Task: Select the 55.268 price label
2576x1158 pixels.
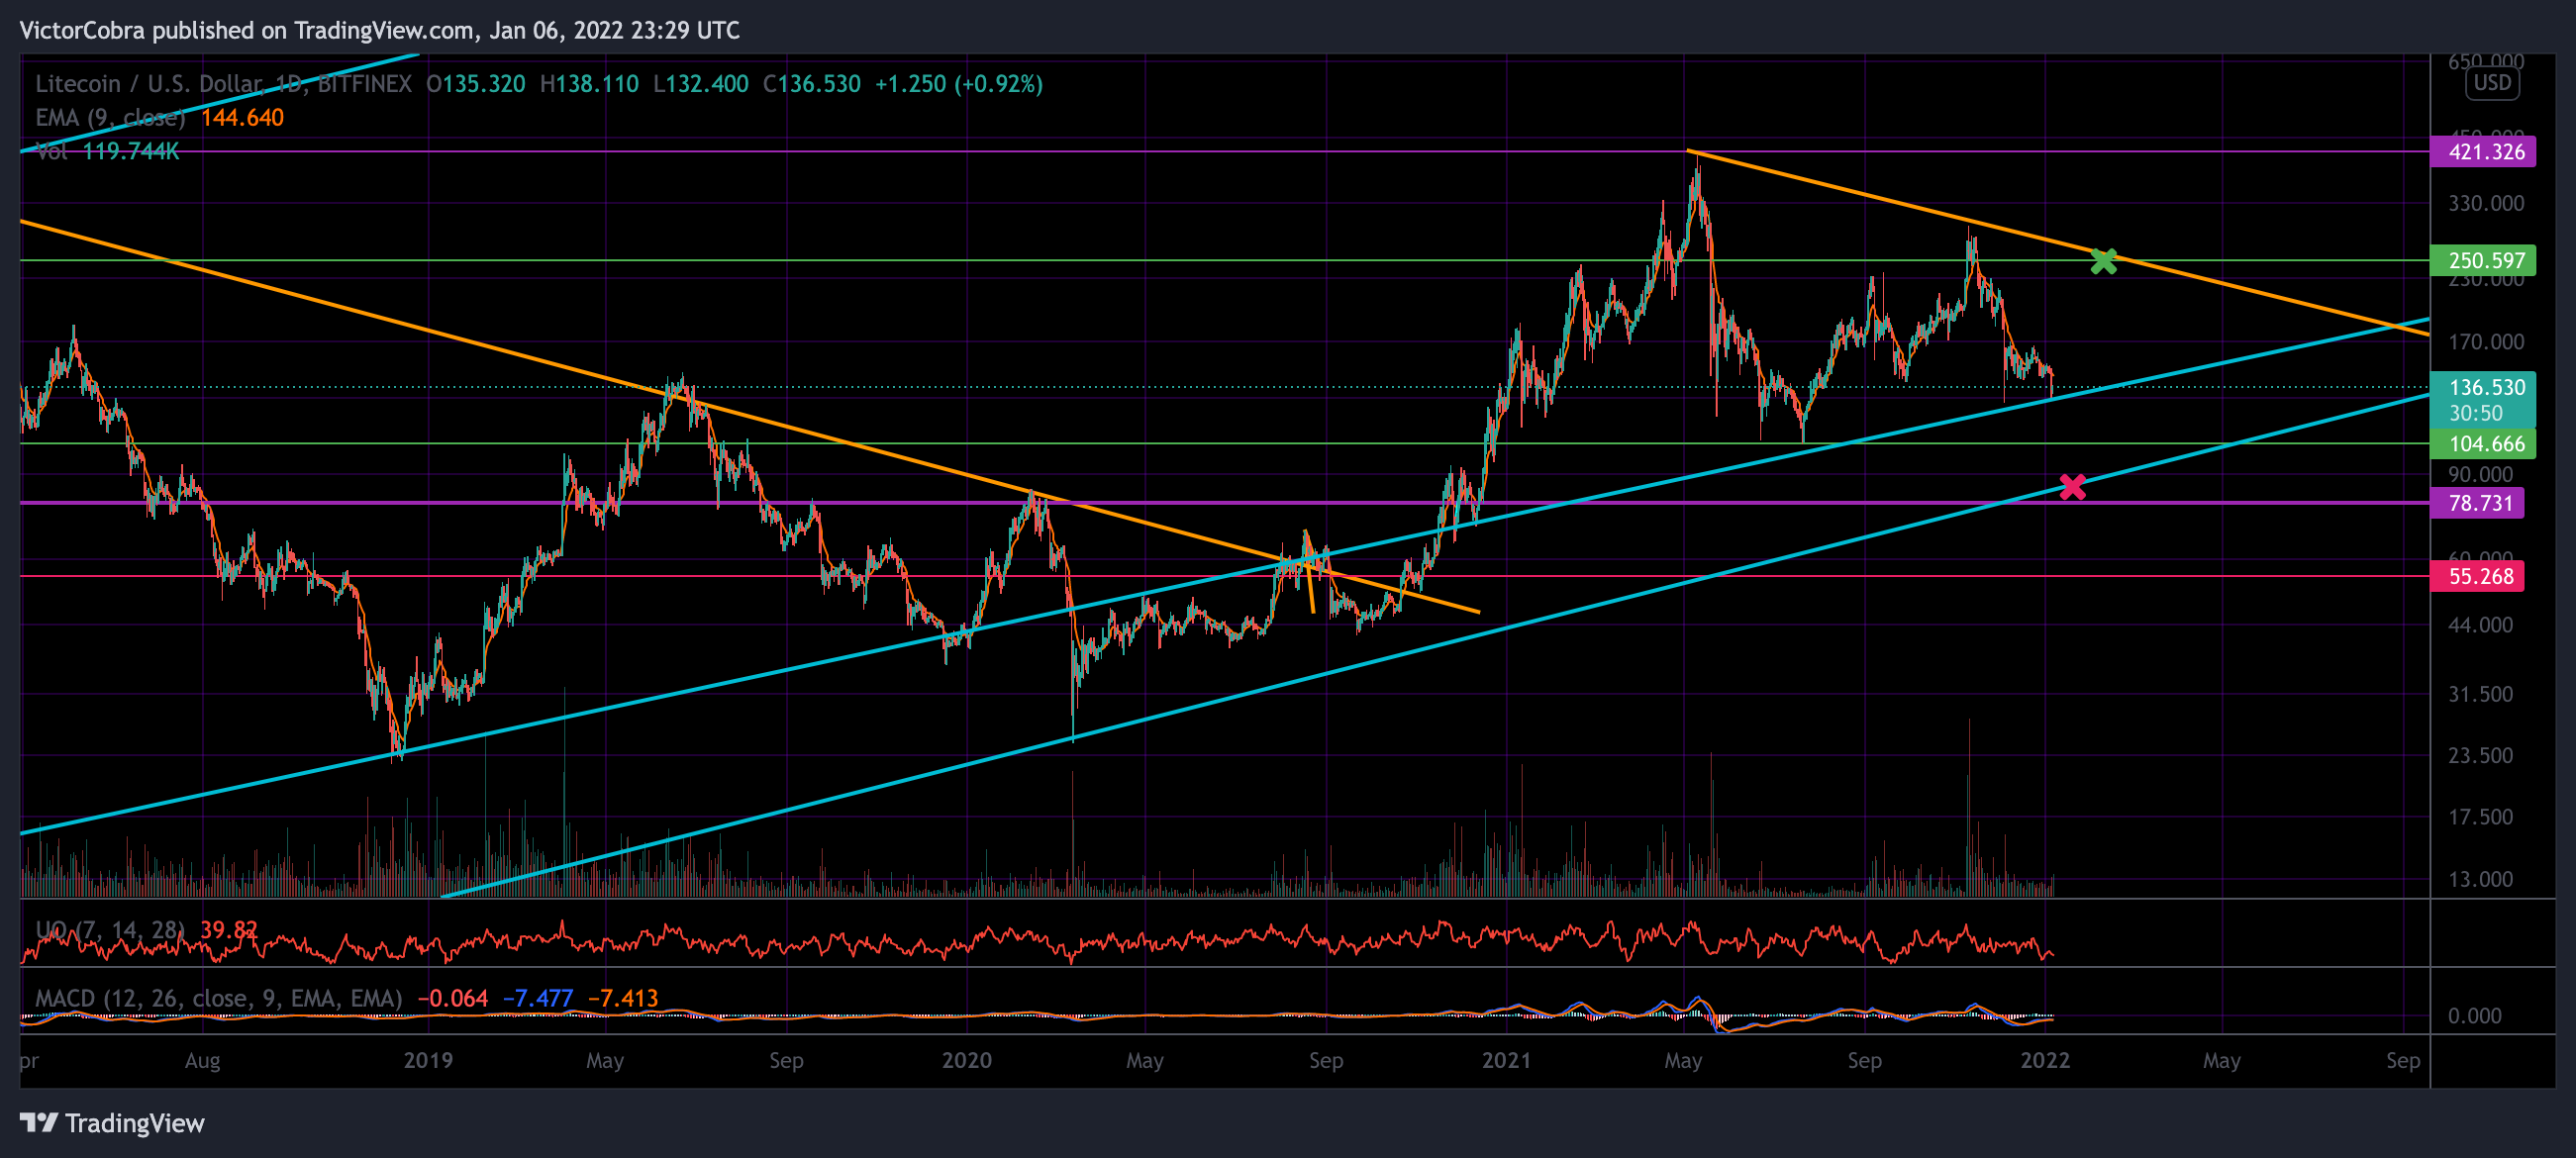Action: point(2477,577)
